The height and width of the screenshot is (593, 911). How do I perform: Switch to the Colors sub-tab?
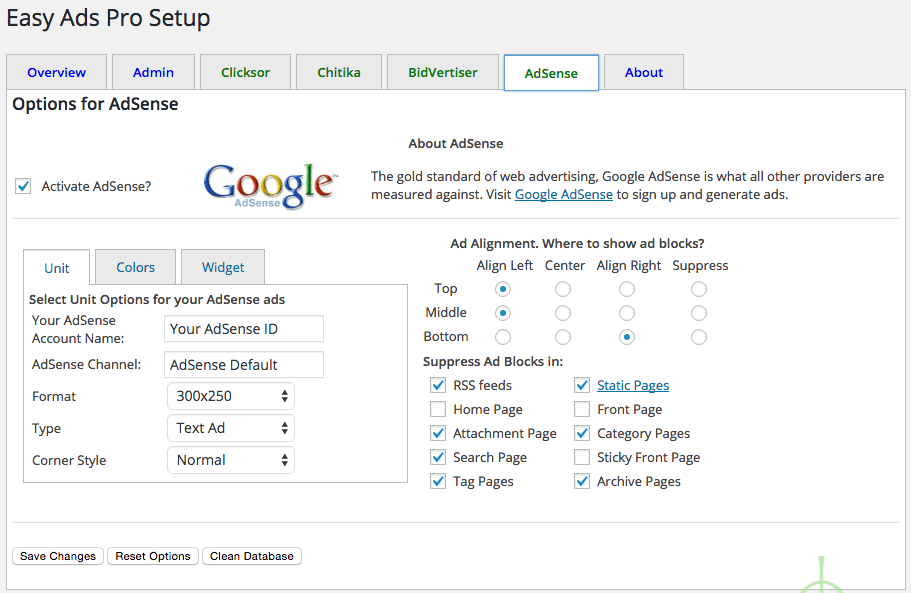coord(135,267)
